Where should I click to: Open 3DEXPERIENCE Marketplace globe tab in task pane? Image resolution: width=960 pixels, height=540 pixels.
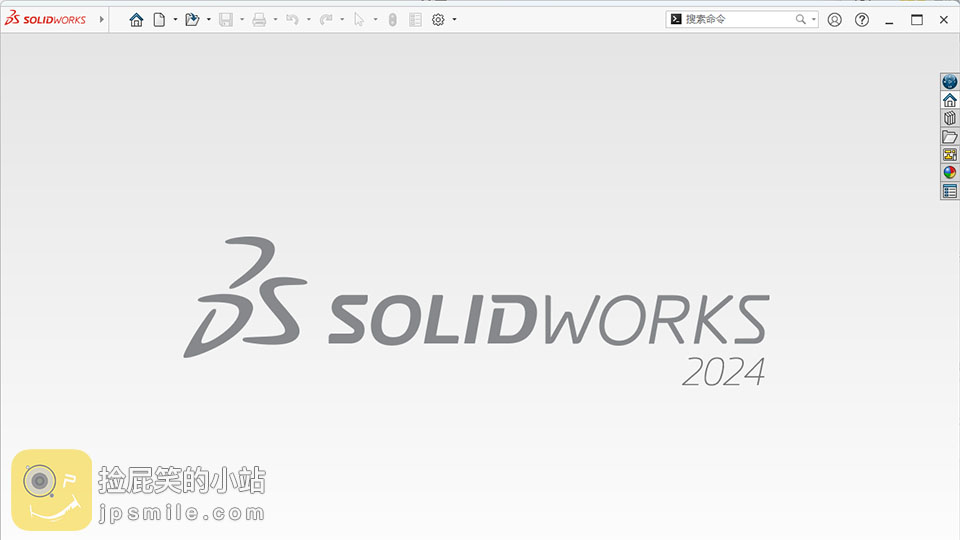[949, 82]
